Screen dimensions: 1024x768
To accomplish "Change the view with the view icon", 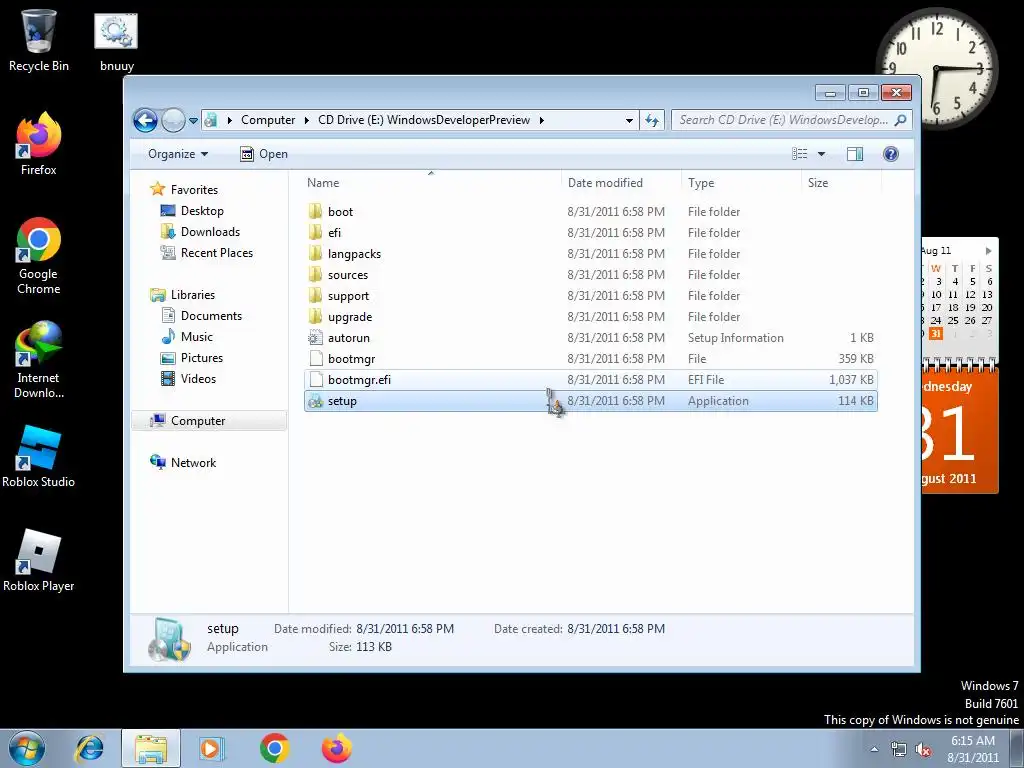I will [800, 154].
